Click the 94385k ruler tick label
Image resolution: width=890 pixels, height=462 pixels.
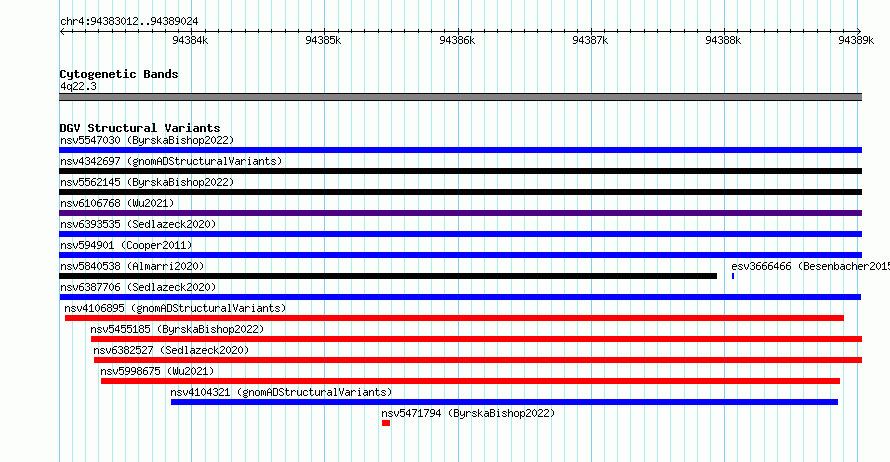click(x=323, y=40)
